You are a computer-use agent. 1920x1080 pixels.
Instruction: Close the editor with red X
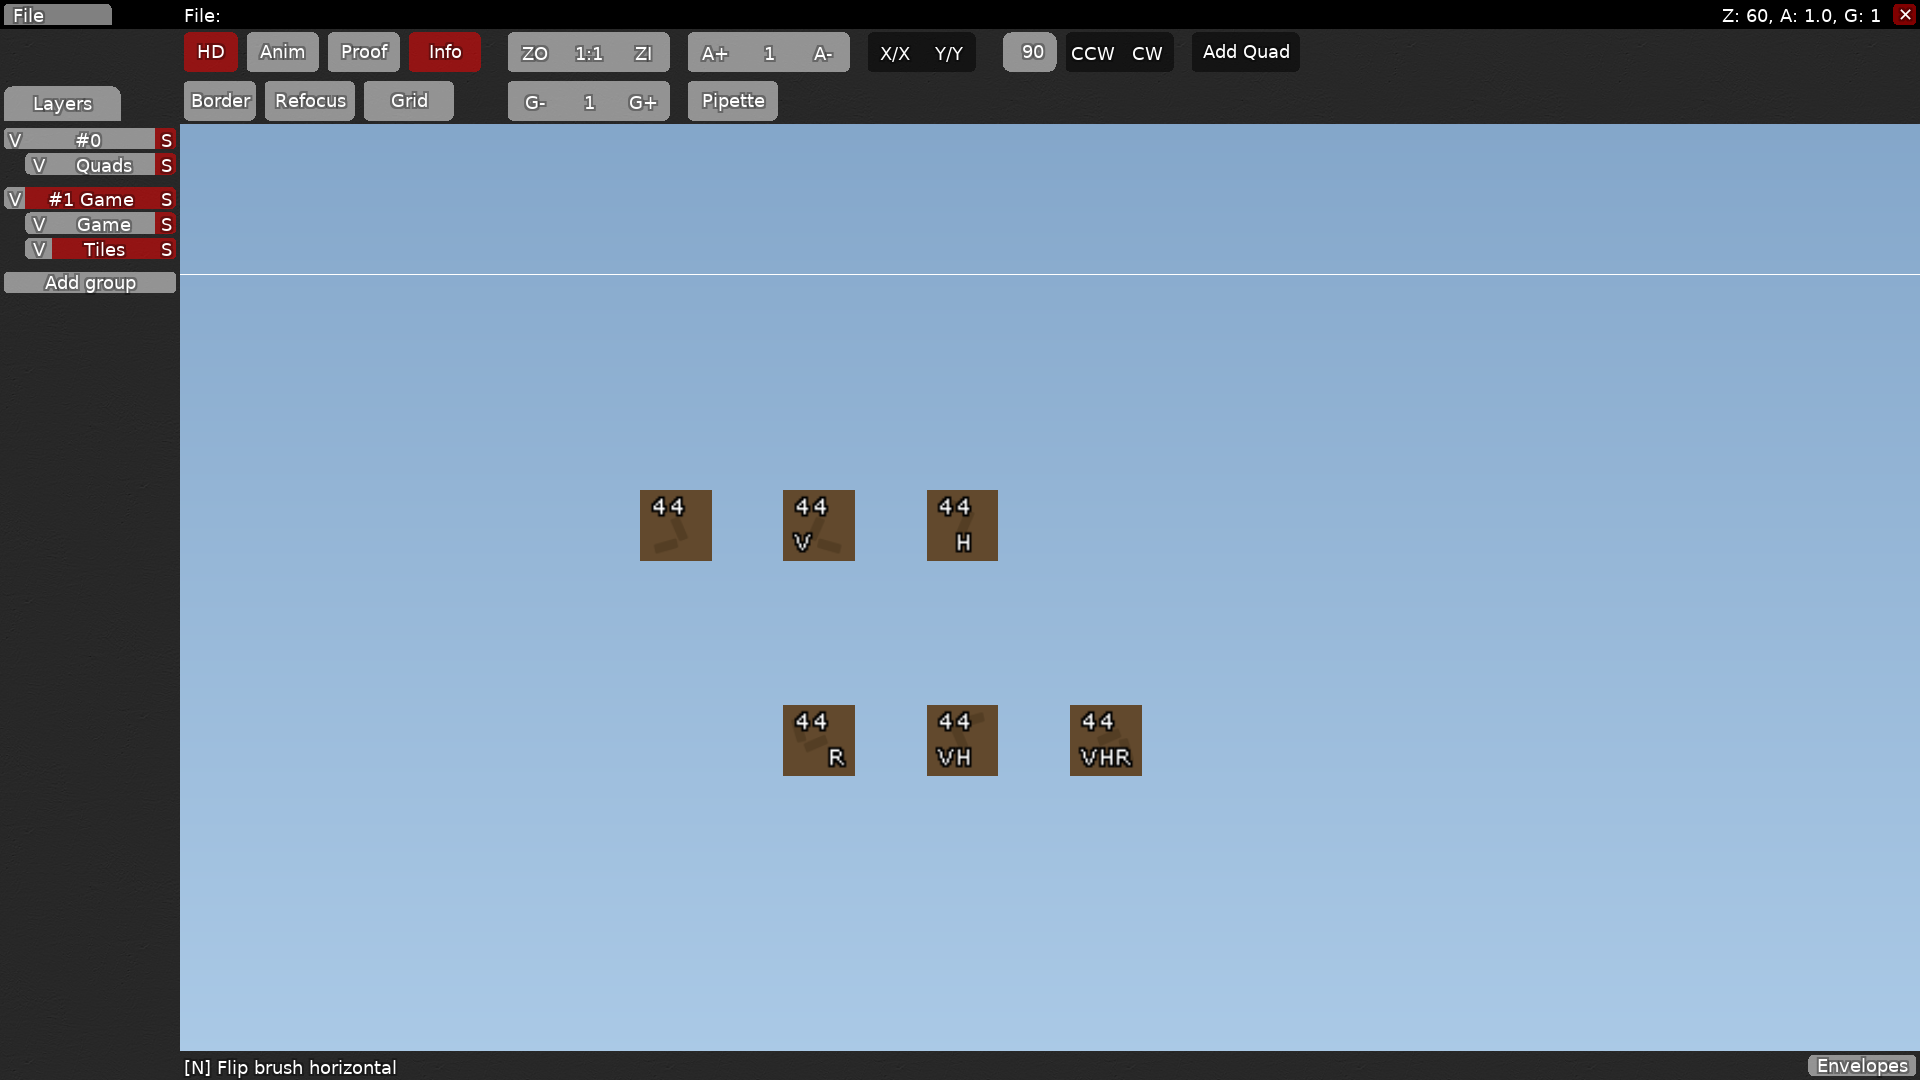1905,15
